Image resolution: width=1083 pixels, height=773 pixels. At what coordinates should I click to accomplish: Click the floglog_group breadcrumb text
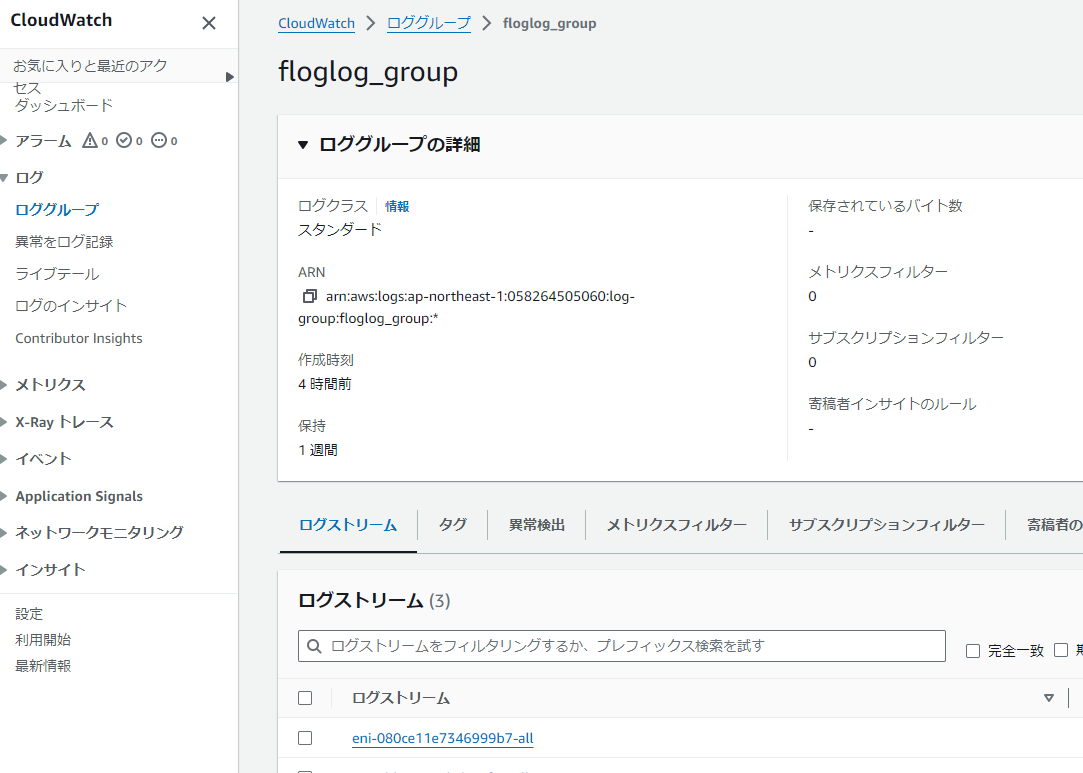point(550,23)
